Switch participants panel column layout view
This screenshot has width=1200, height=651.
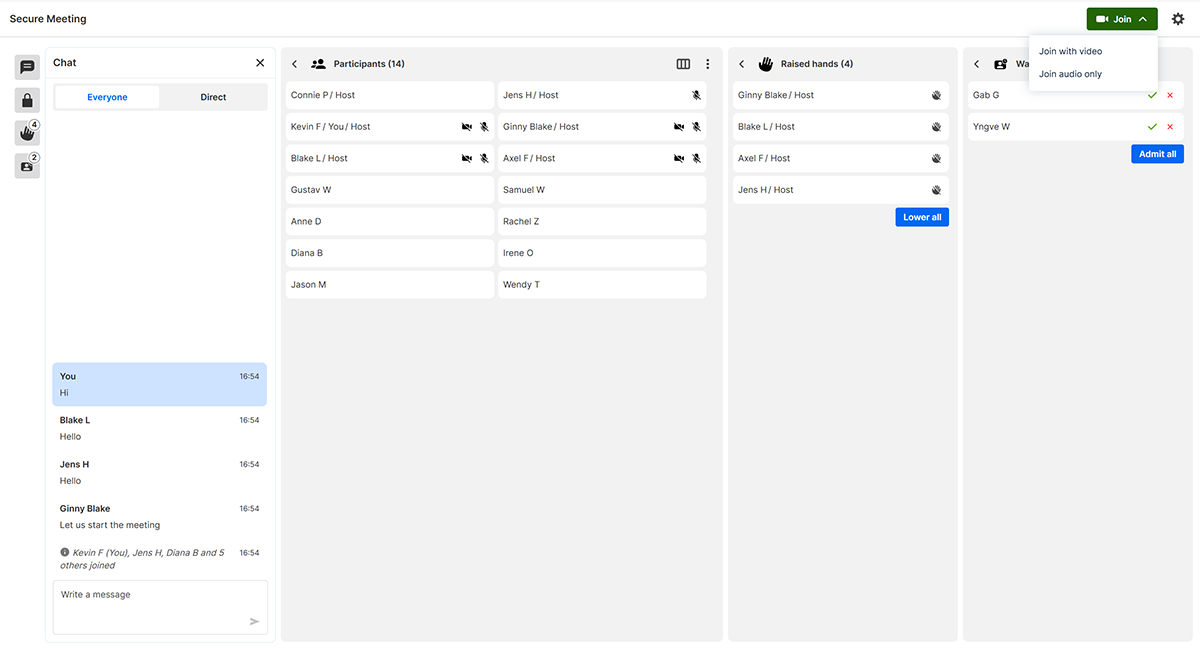pyautogui.click(x=683, y=64)
